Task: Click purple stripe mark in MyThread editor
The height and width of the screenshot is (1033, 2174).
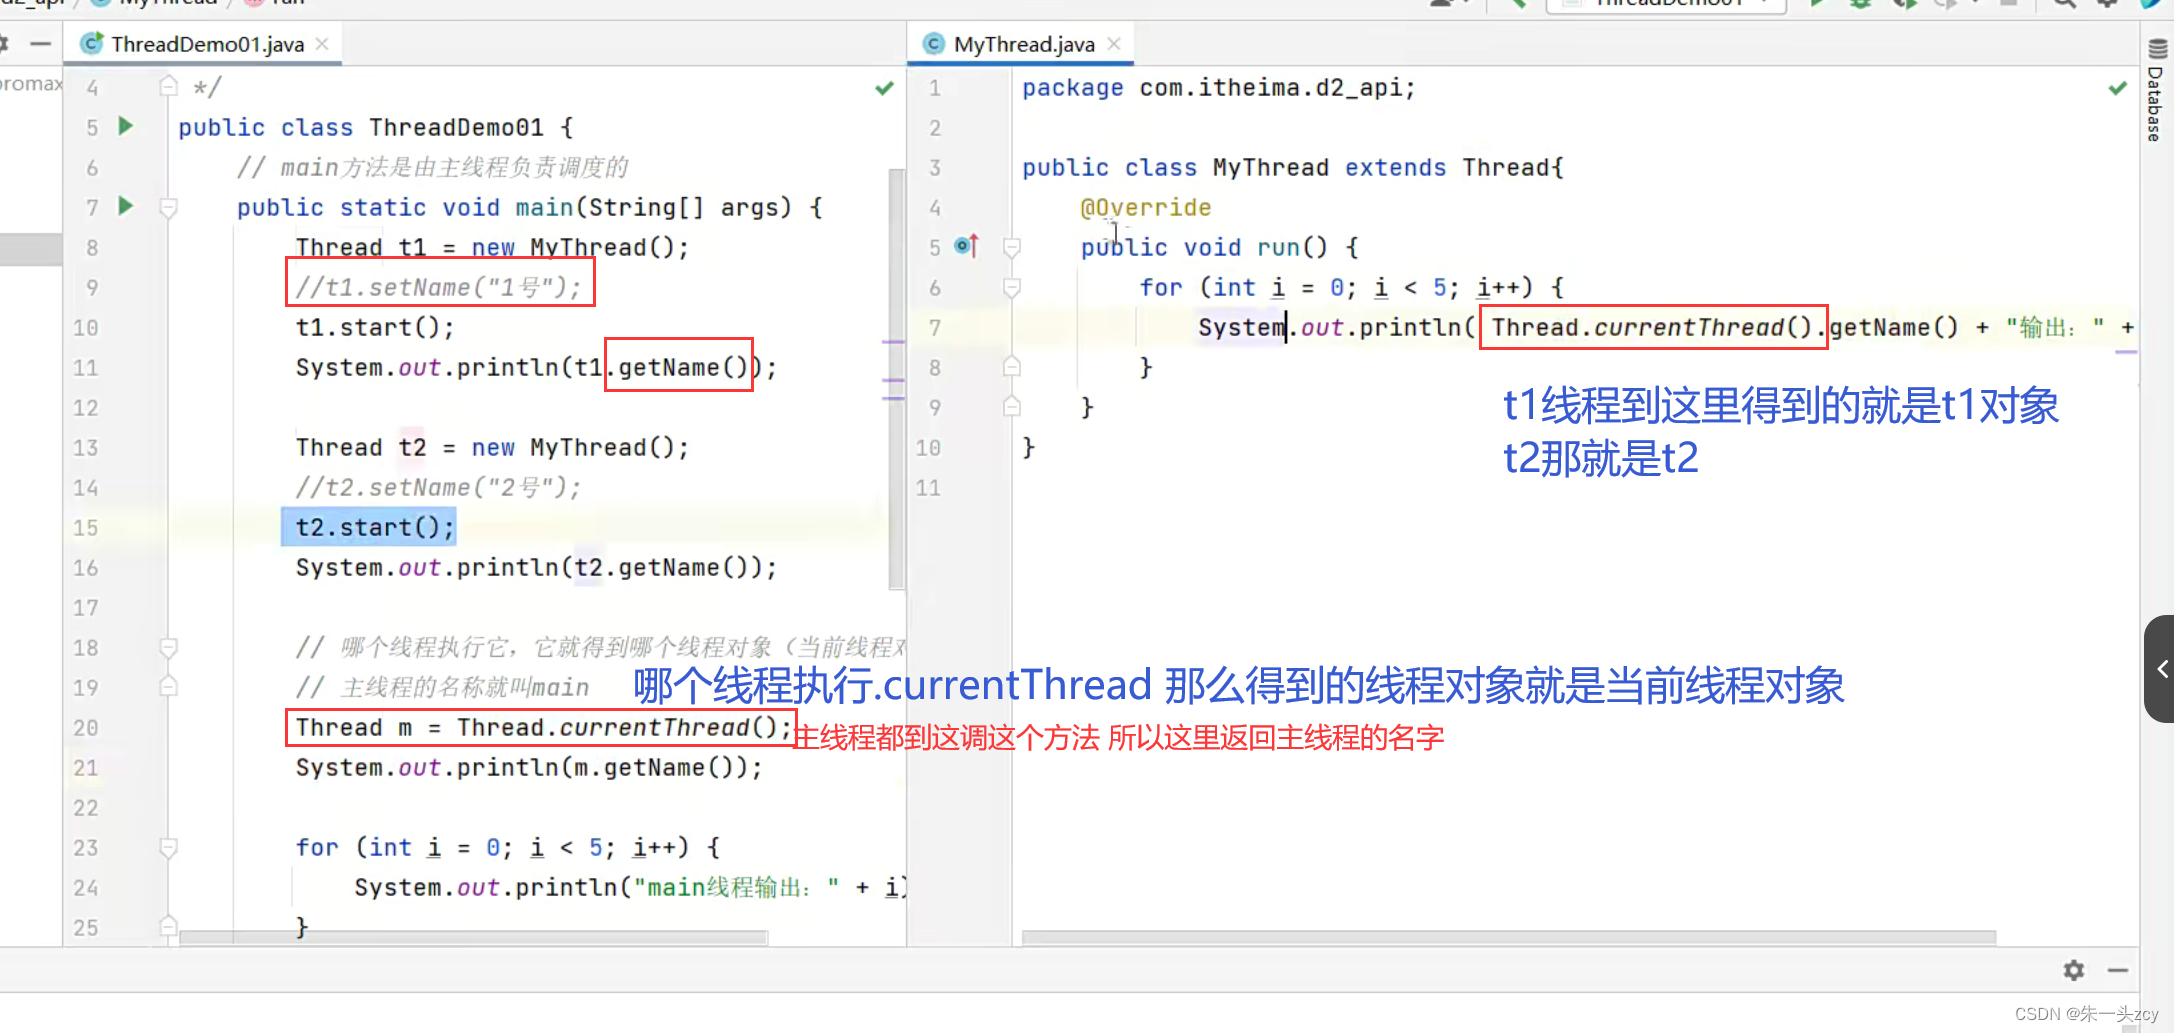Action: (x=2127, y=352)
